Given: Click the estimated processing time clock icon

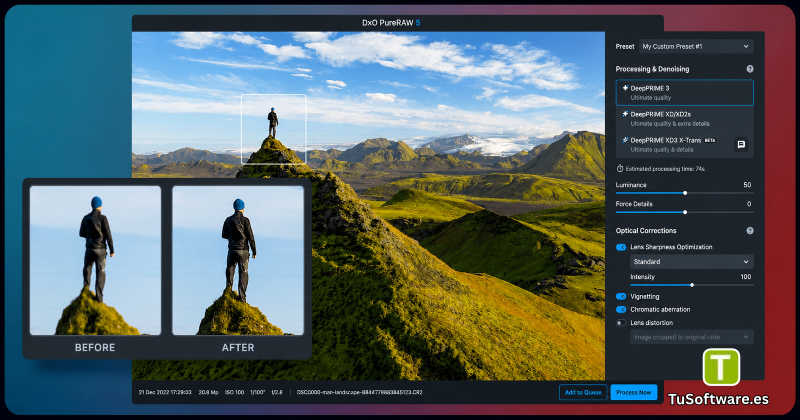Looking at the screenshot, I should (620, 168).
